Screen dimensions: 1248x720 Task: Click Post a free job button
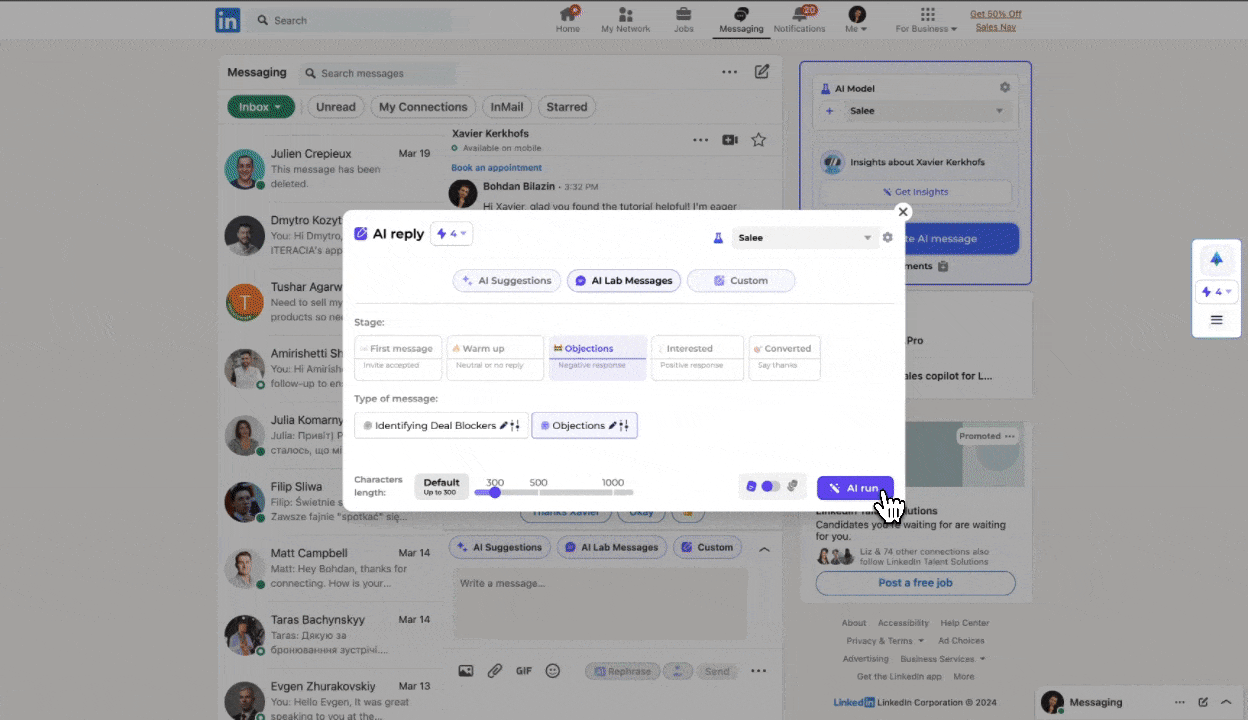click(x=915, y=583)
